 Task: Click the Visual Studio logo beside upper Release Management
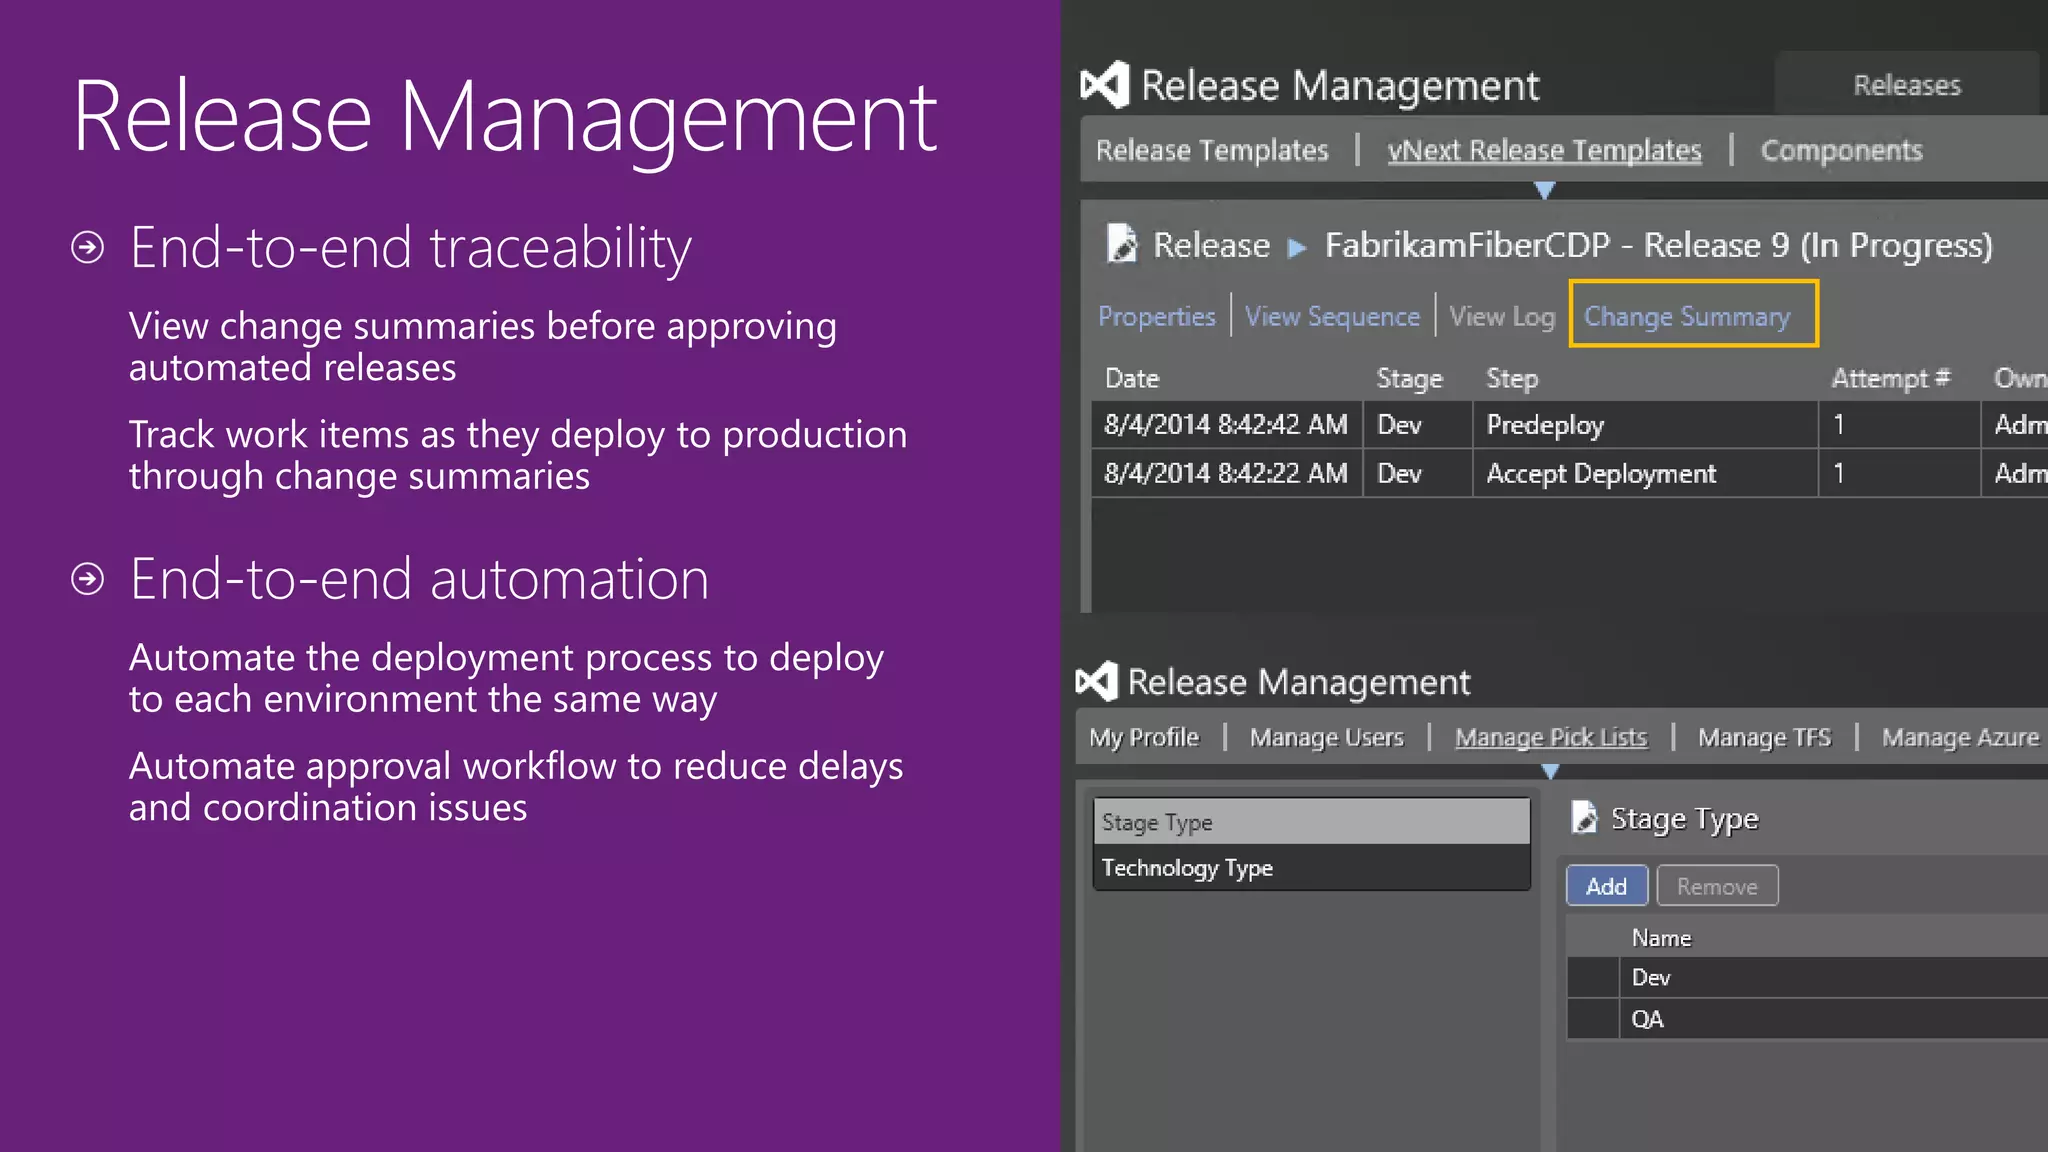(1105, 85)
